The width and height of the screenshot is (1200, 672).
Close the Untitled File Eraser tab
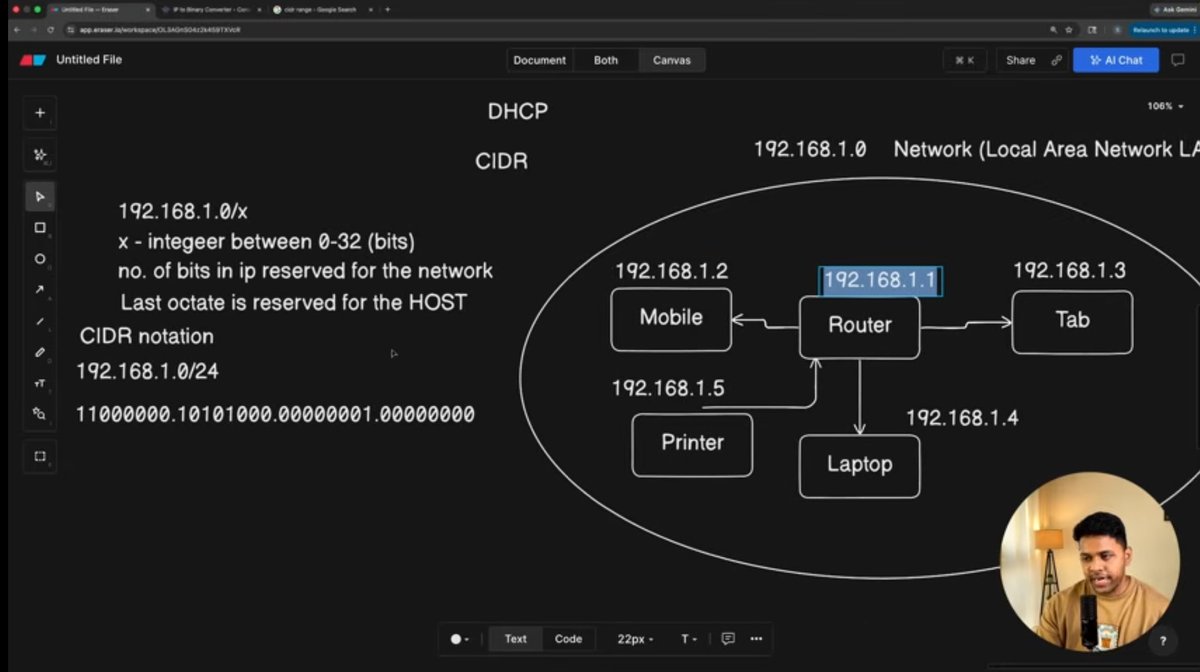point(146,9)
